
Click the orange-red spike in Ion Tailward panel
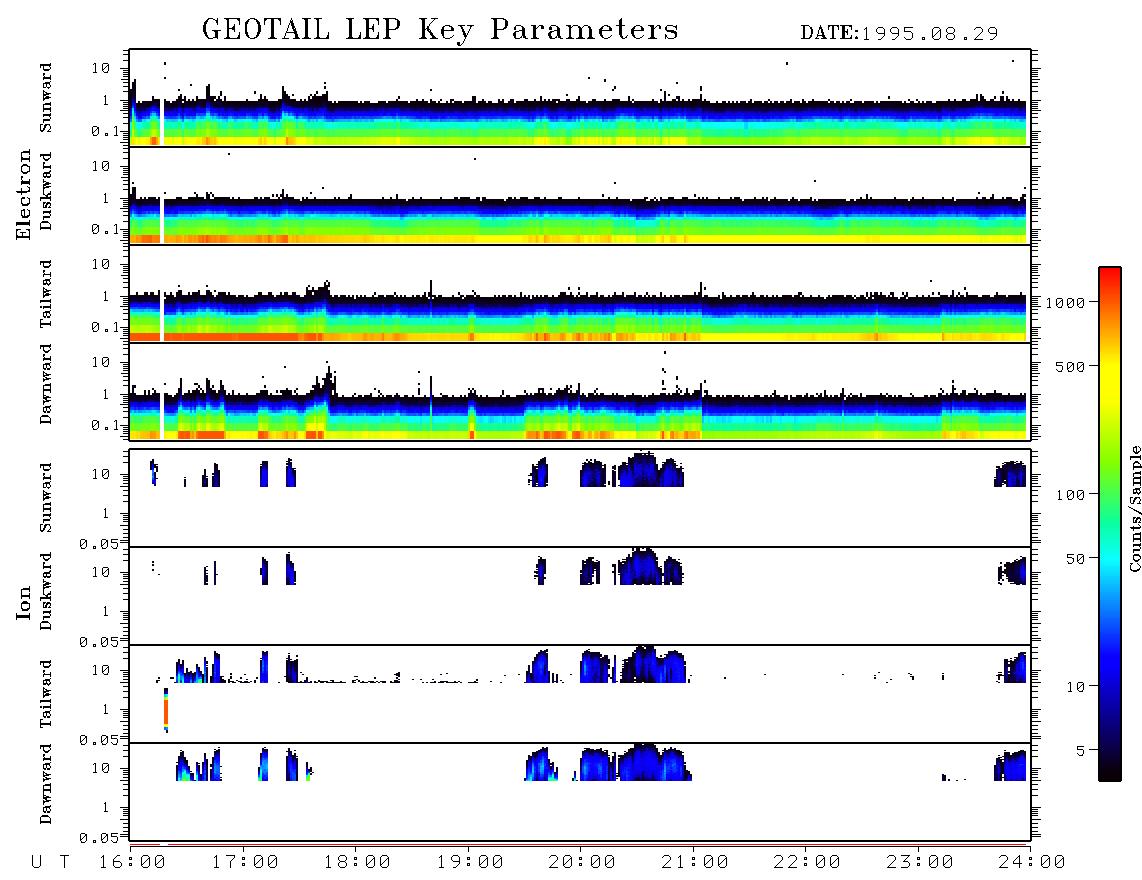tap(166, 710)
